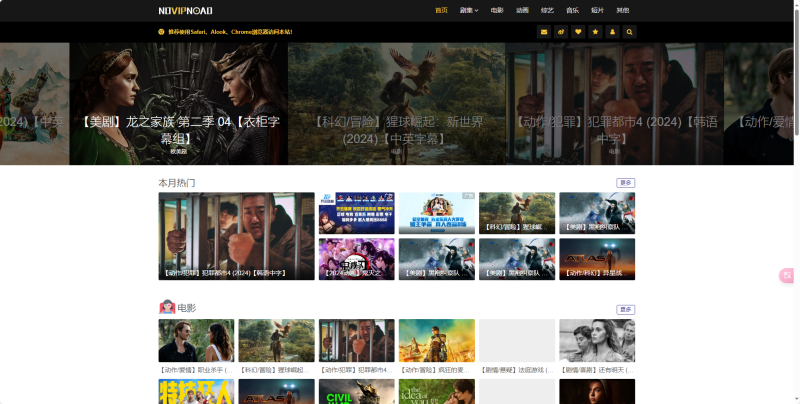Image resolution: width=800 pixels, height=404 pixels.
Task: Open the user account icon
Action: [612, 32]
